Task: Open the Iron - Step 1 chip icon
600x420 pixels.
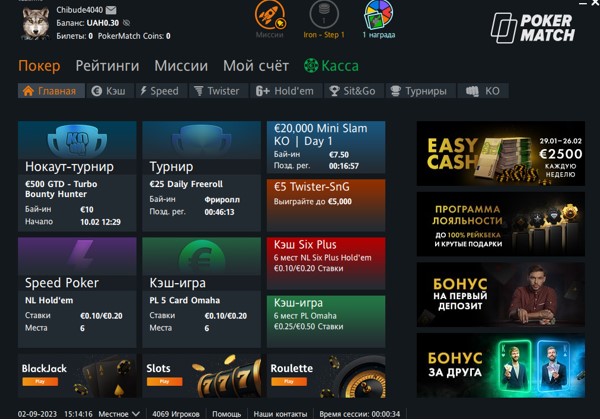Action: (324, 15)
